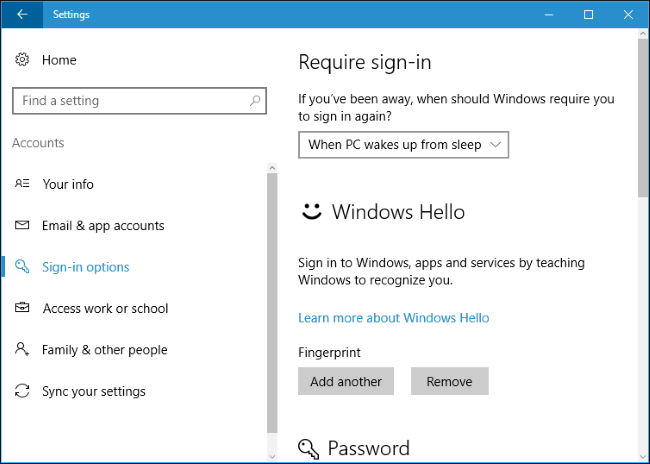Click the key icon next to Password heading
Image resolution: width=650 pixels, height=464 pixels.
pos(308,449)
